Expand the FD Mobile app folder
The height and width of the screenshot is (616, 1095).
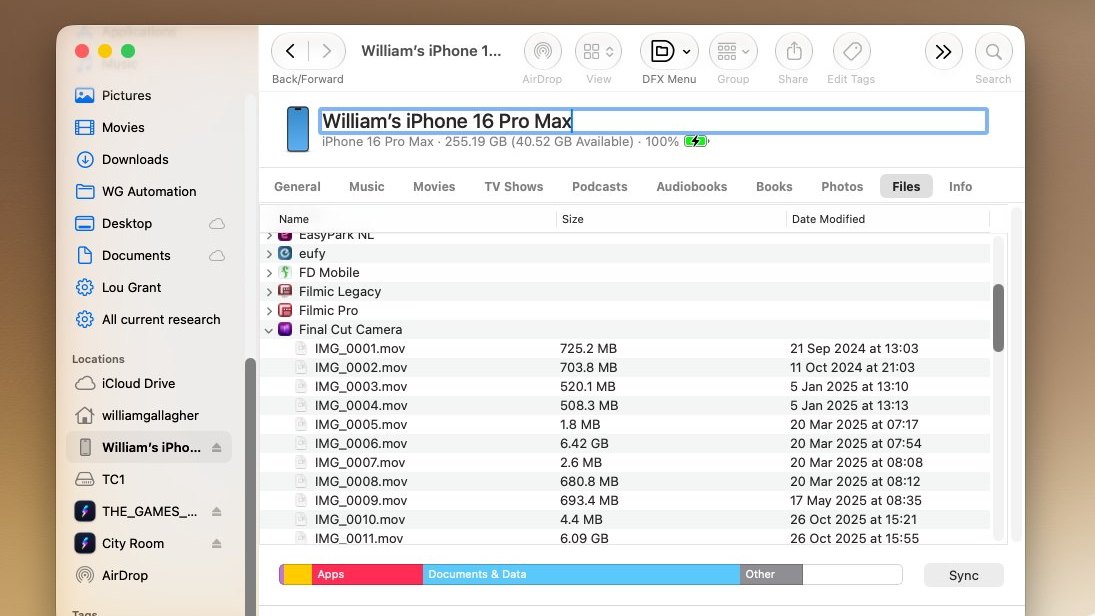(269, 272)
